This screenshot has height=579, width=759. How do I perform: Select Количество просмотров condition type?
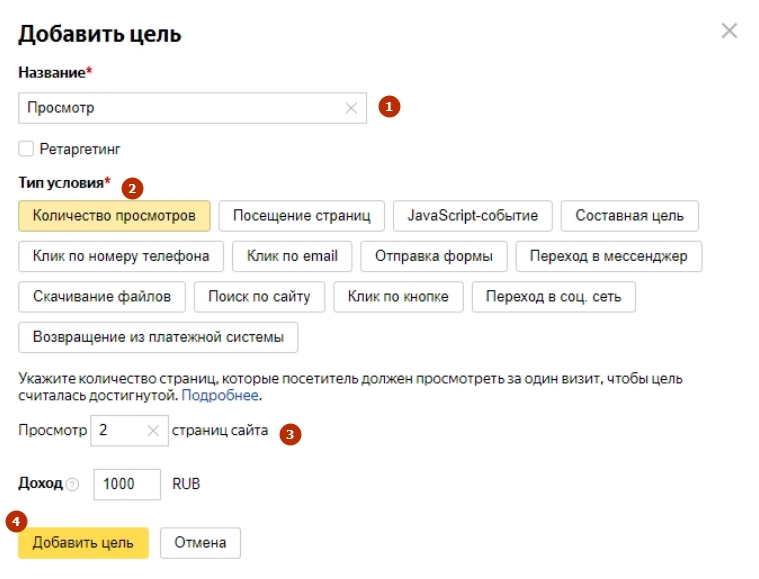click(x=114, y=216)
